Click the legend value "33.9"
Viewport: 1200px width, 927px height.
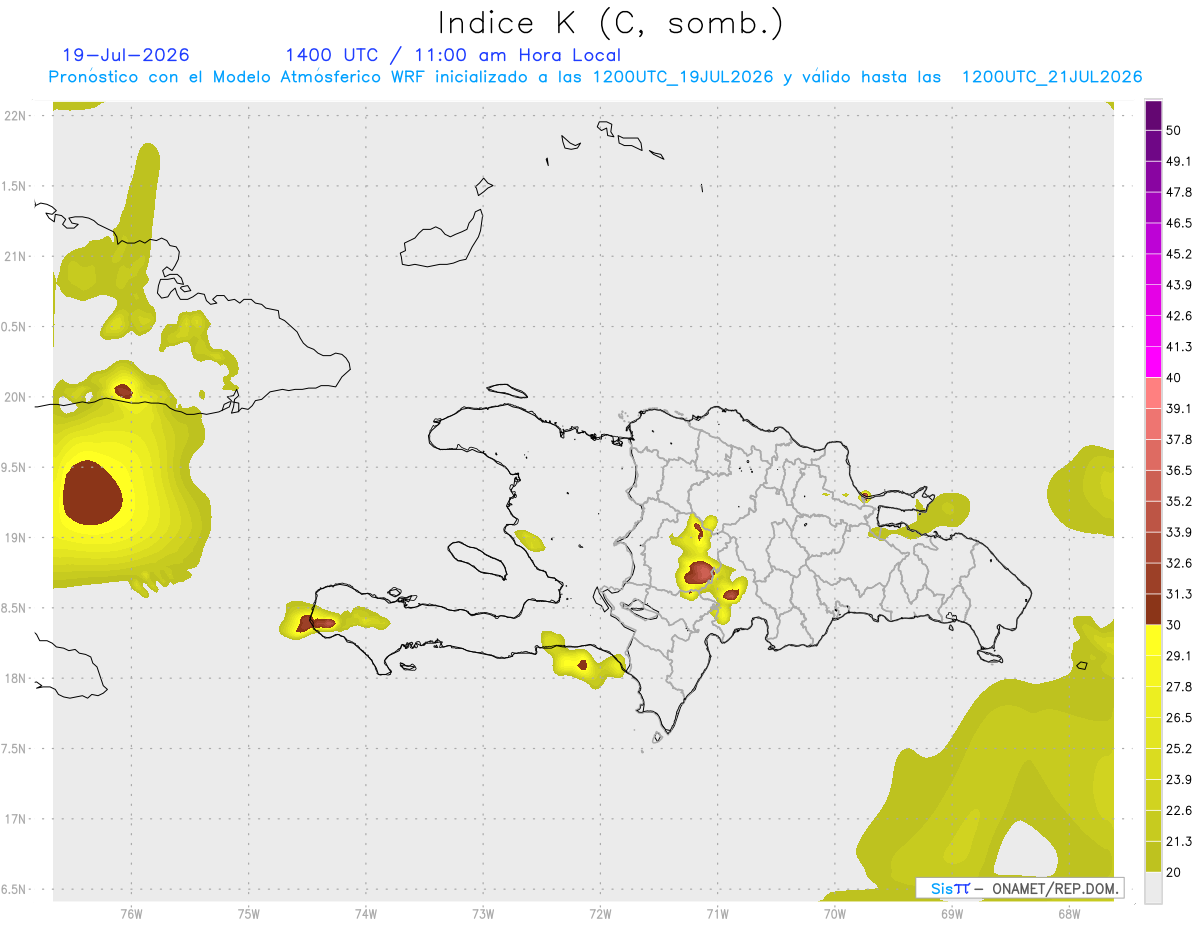[1179, 532]
